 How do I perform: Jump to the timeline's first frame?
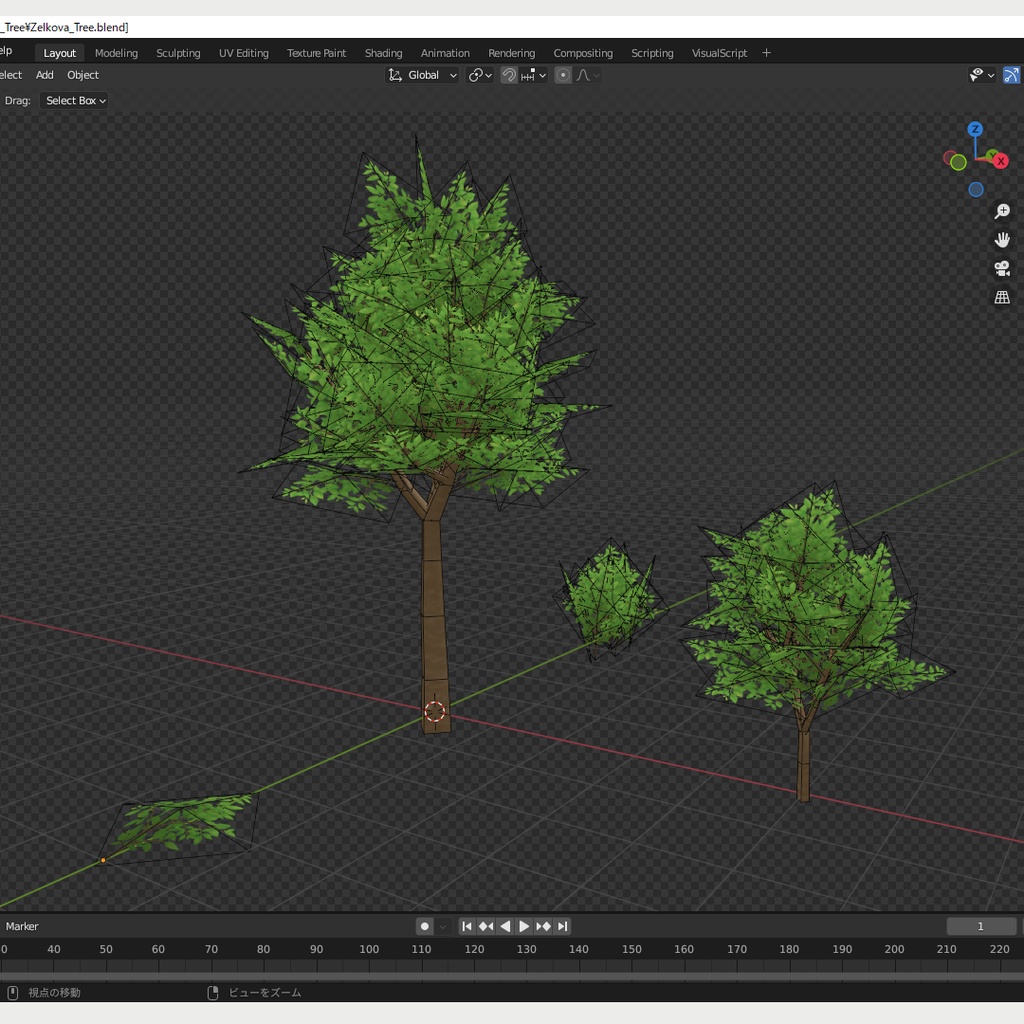(x=467, y=926)
